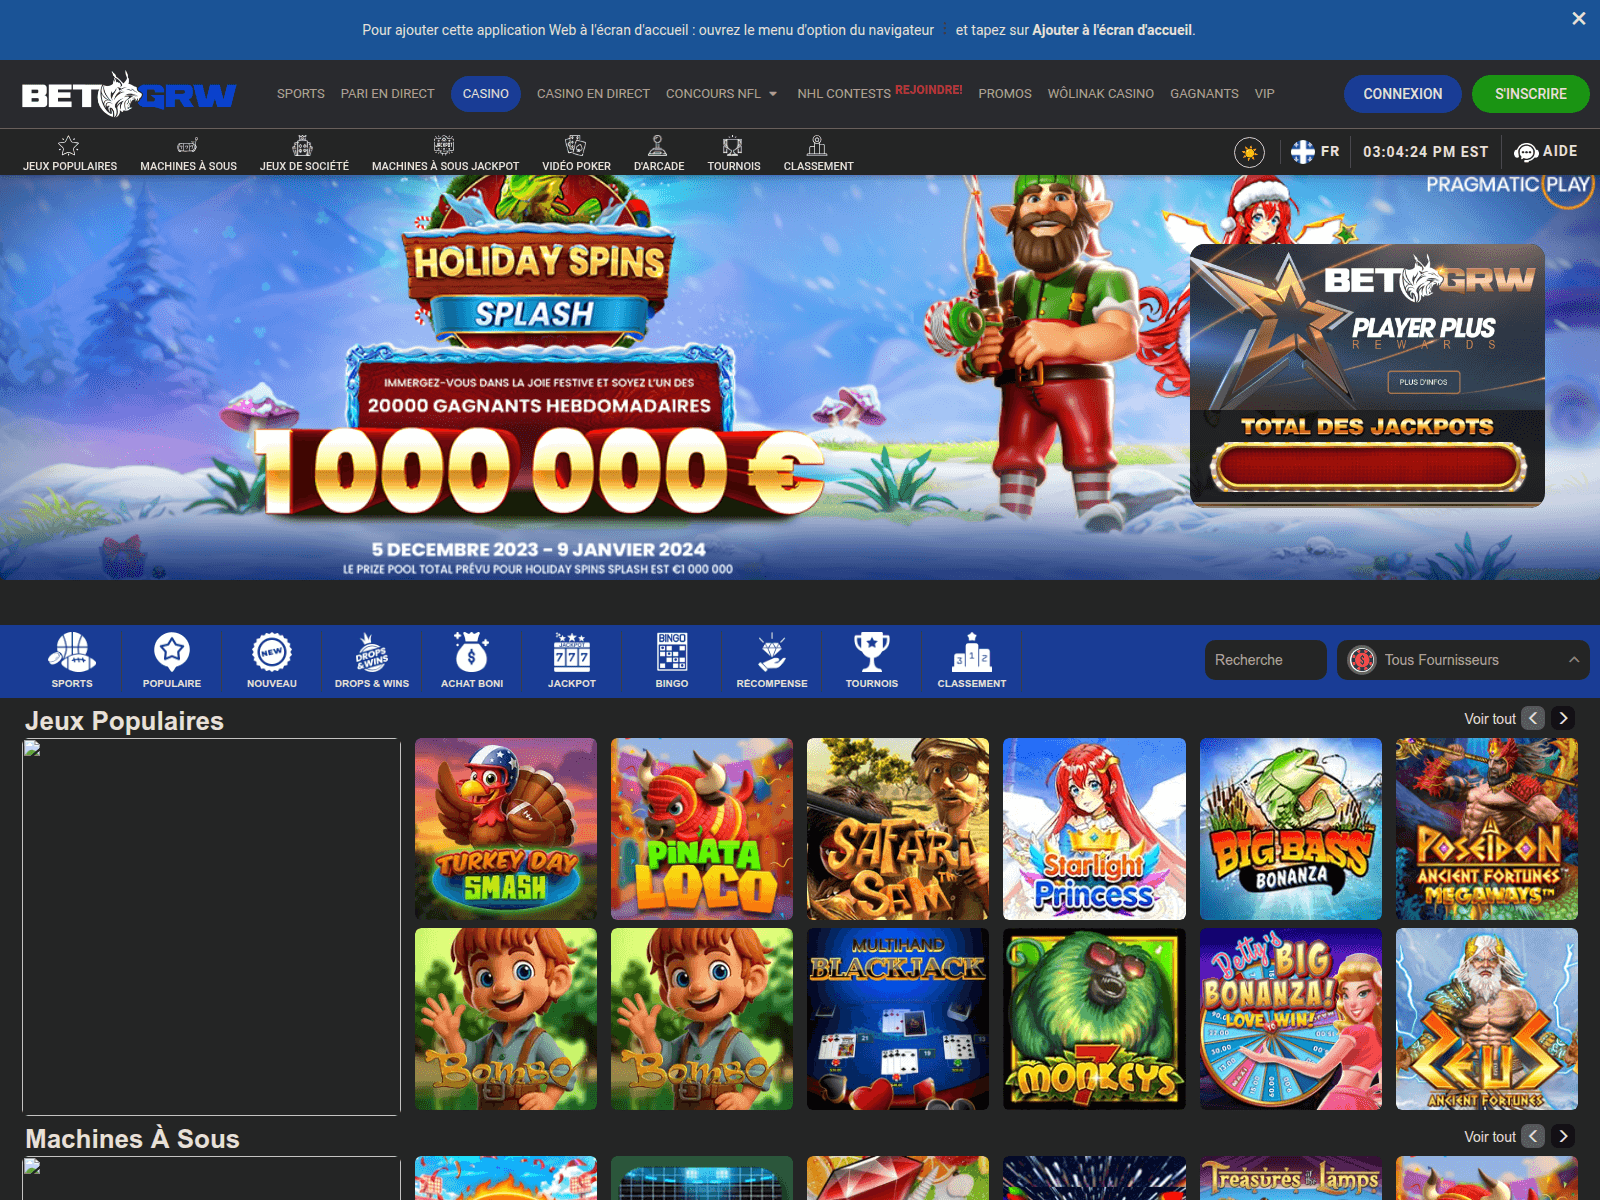Go to Pari en Direct
Image resolution: width=1600 pixels, height=1200 pixels.
point(388,94)
